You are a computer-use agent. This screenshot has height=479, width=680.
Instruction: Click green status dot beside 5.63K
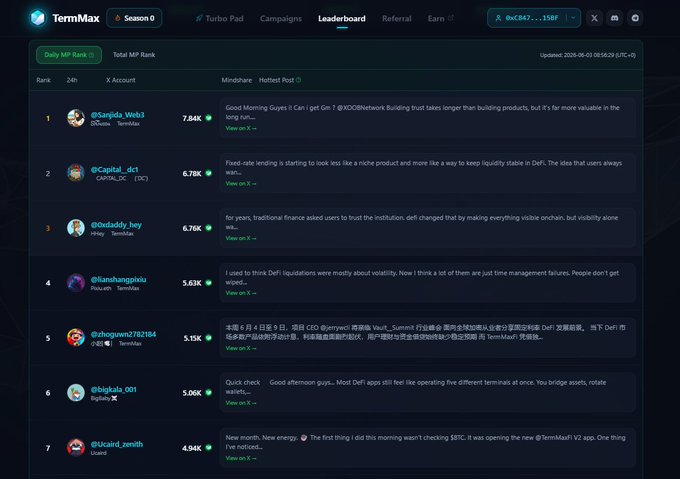[209, 283]
